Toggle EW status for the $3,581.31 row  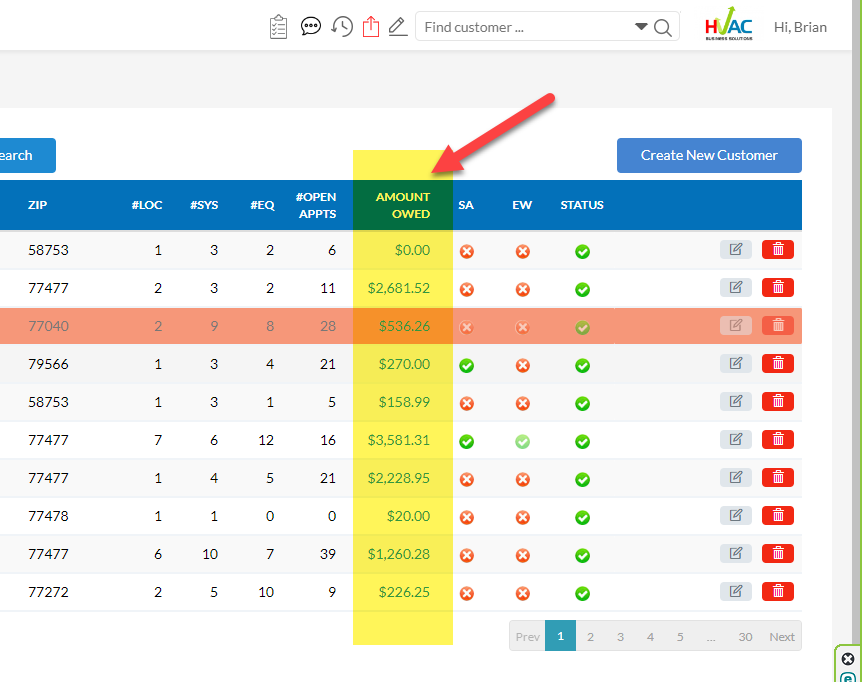522,441
